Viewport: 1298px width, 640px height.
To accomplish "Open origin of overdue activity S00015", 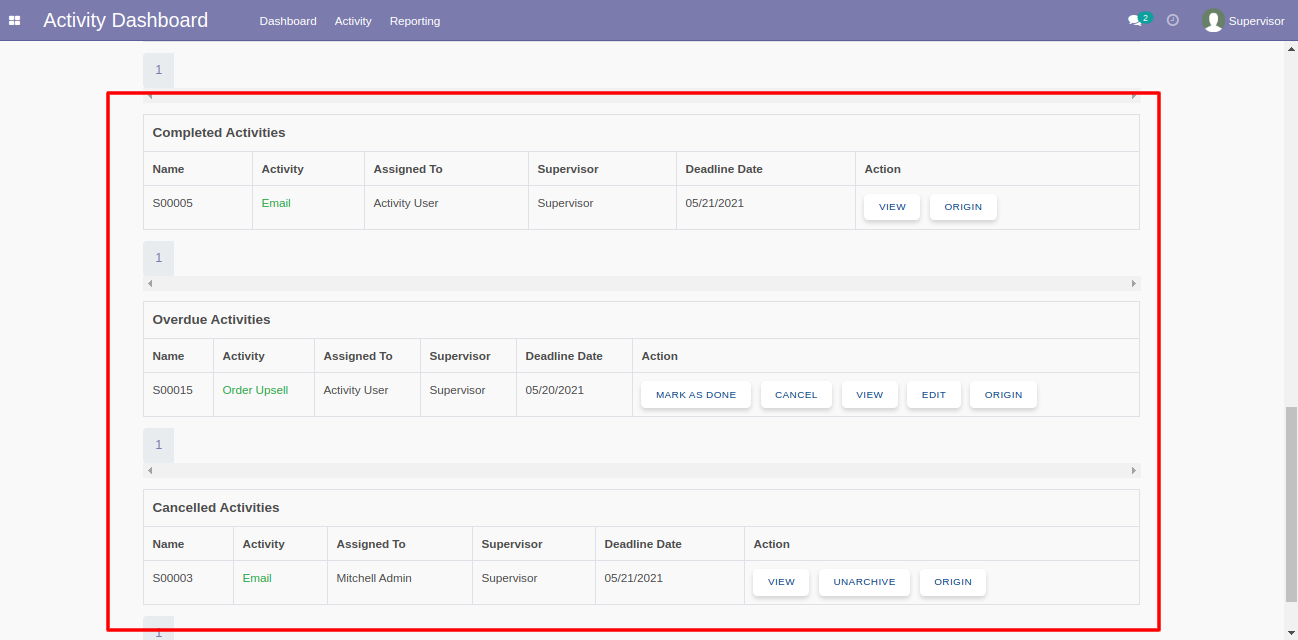I will pyautogui.click(x=1003, y=395).
